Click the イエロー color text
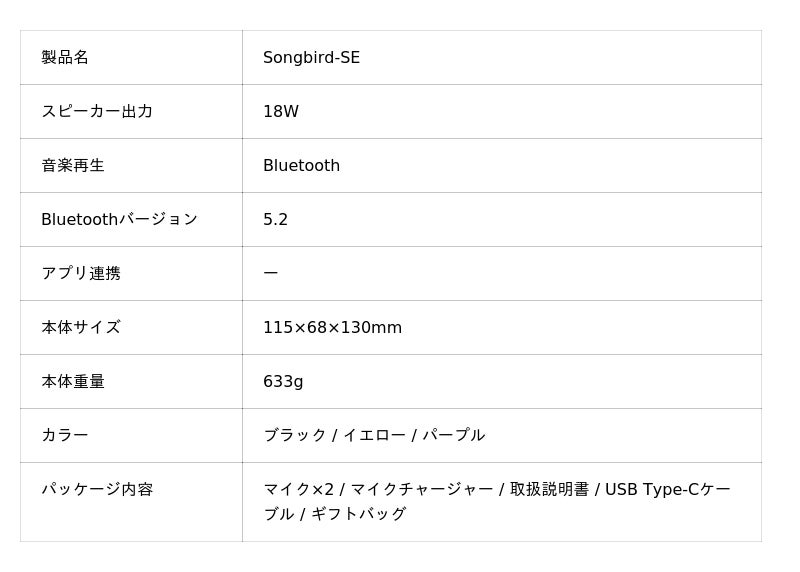Image resolution: width=800 pixels, height=572 pixels. tap(373, 436)
